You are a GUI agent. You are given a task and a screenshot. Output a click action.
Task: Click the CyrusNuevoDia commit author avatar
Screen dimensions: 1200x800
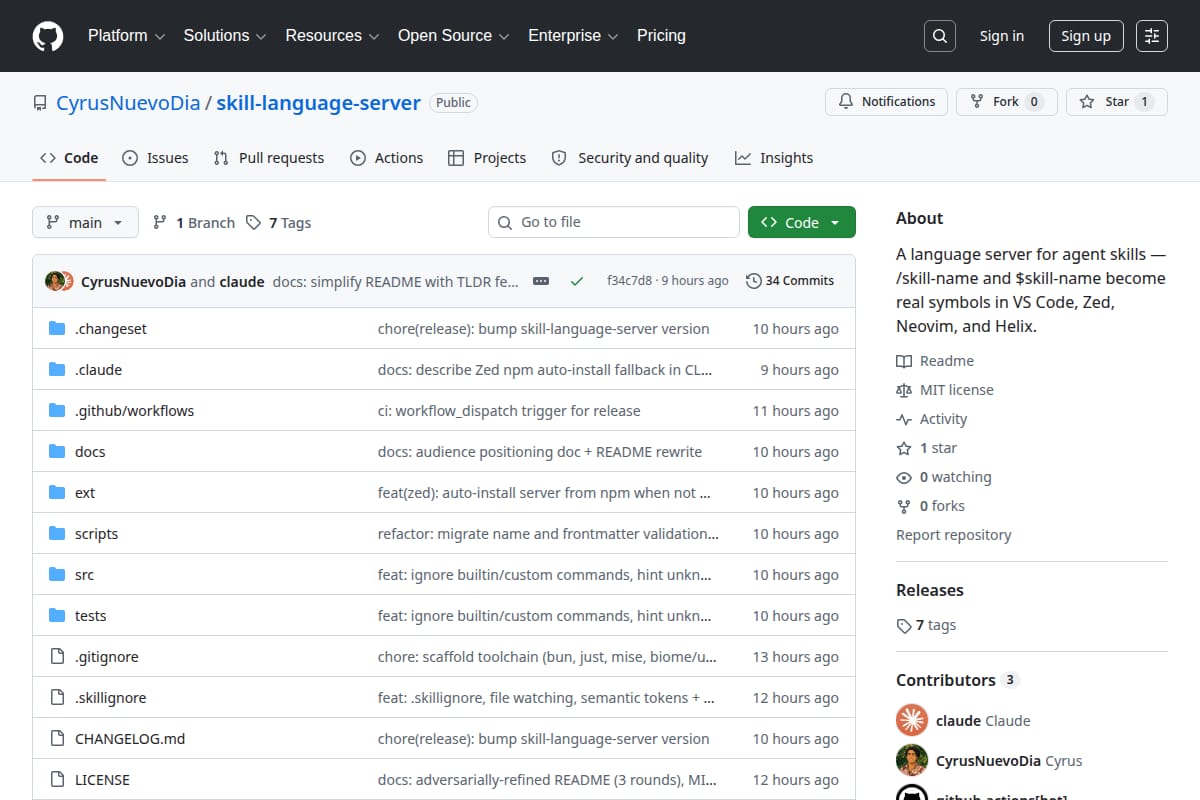coord(54,281)
